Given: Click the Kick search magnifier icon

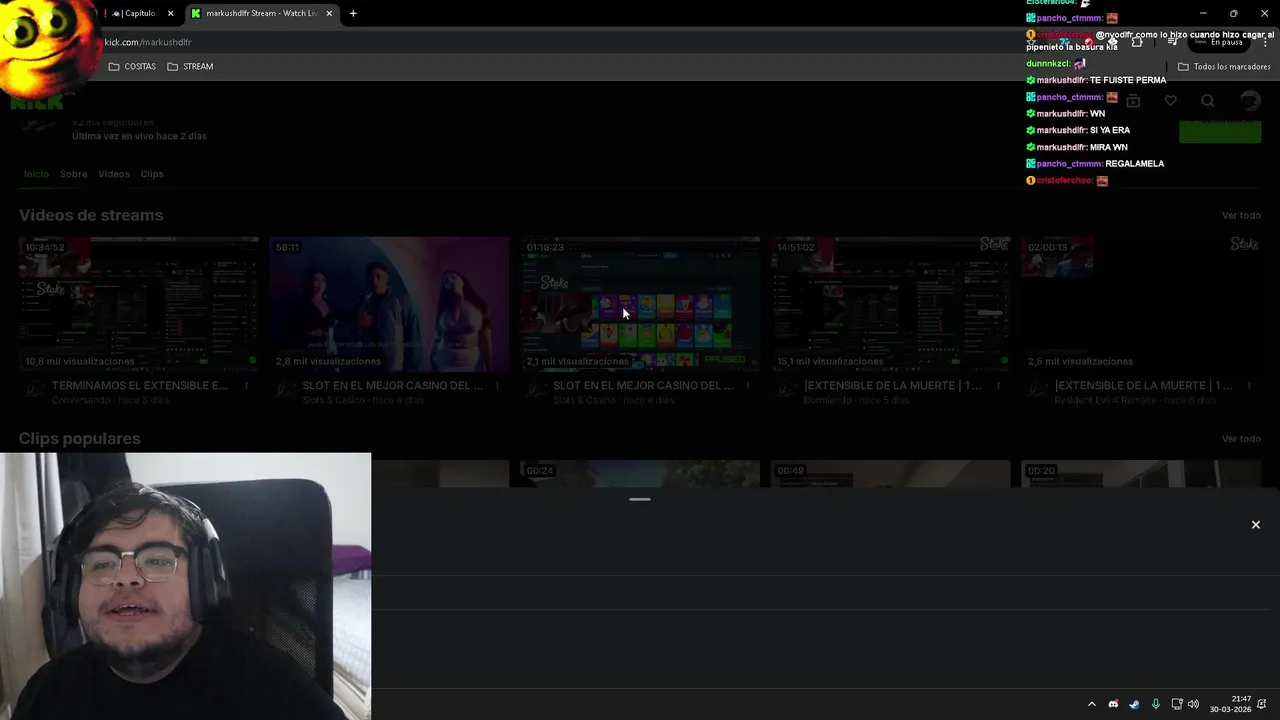Looking at the screenshot, I should coord(1208,101).
